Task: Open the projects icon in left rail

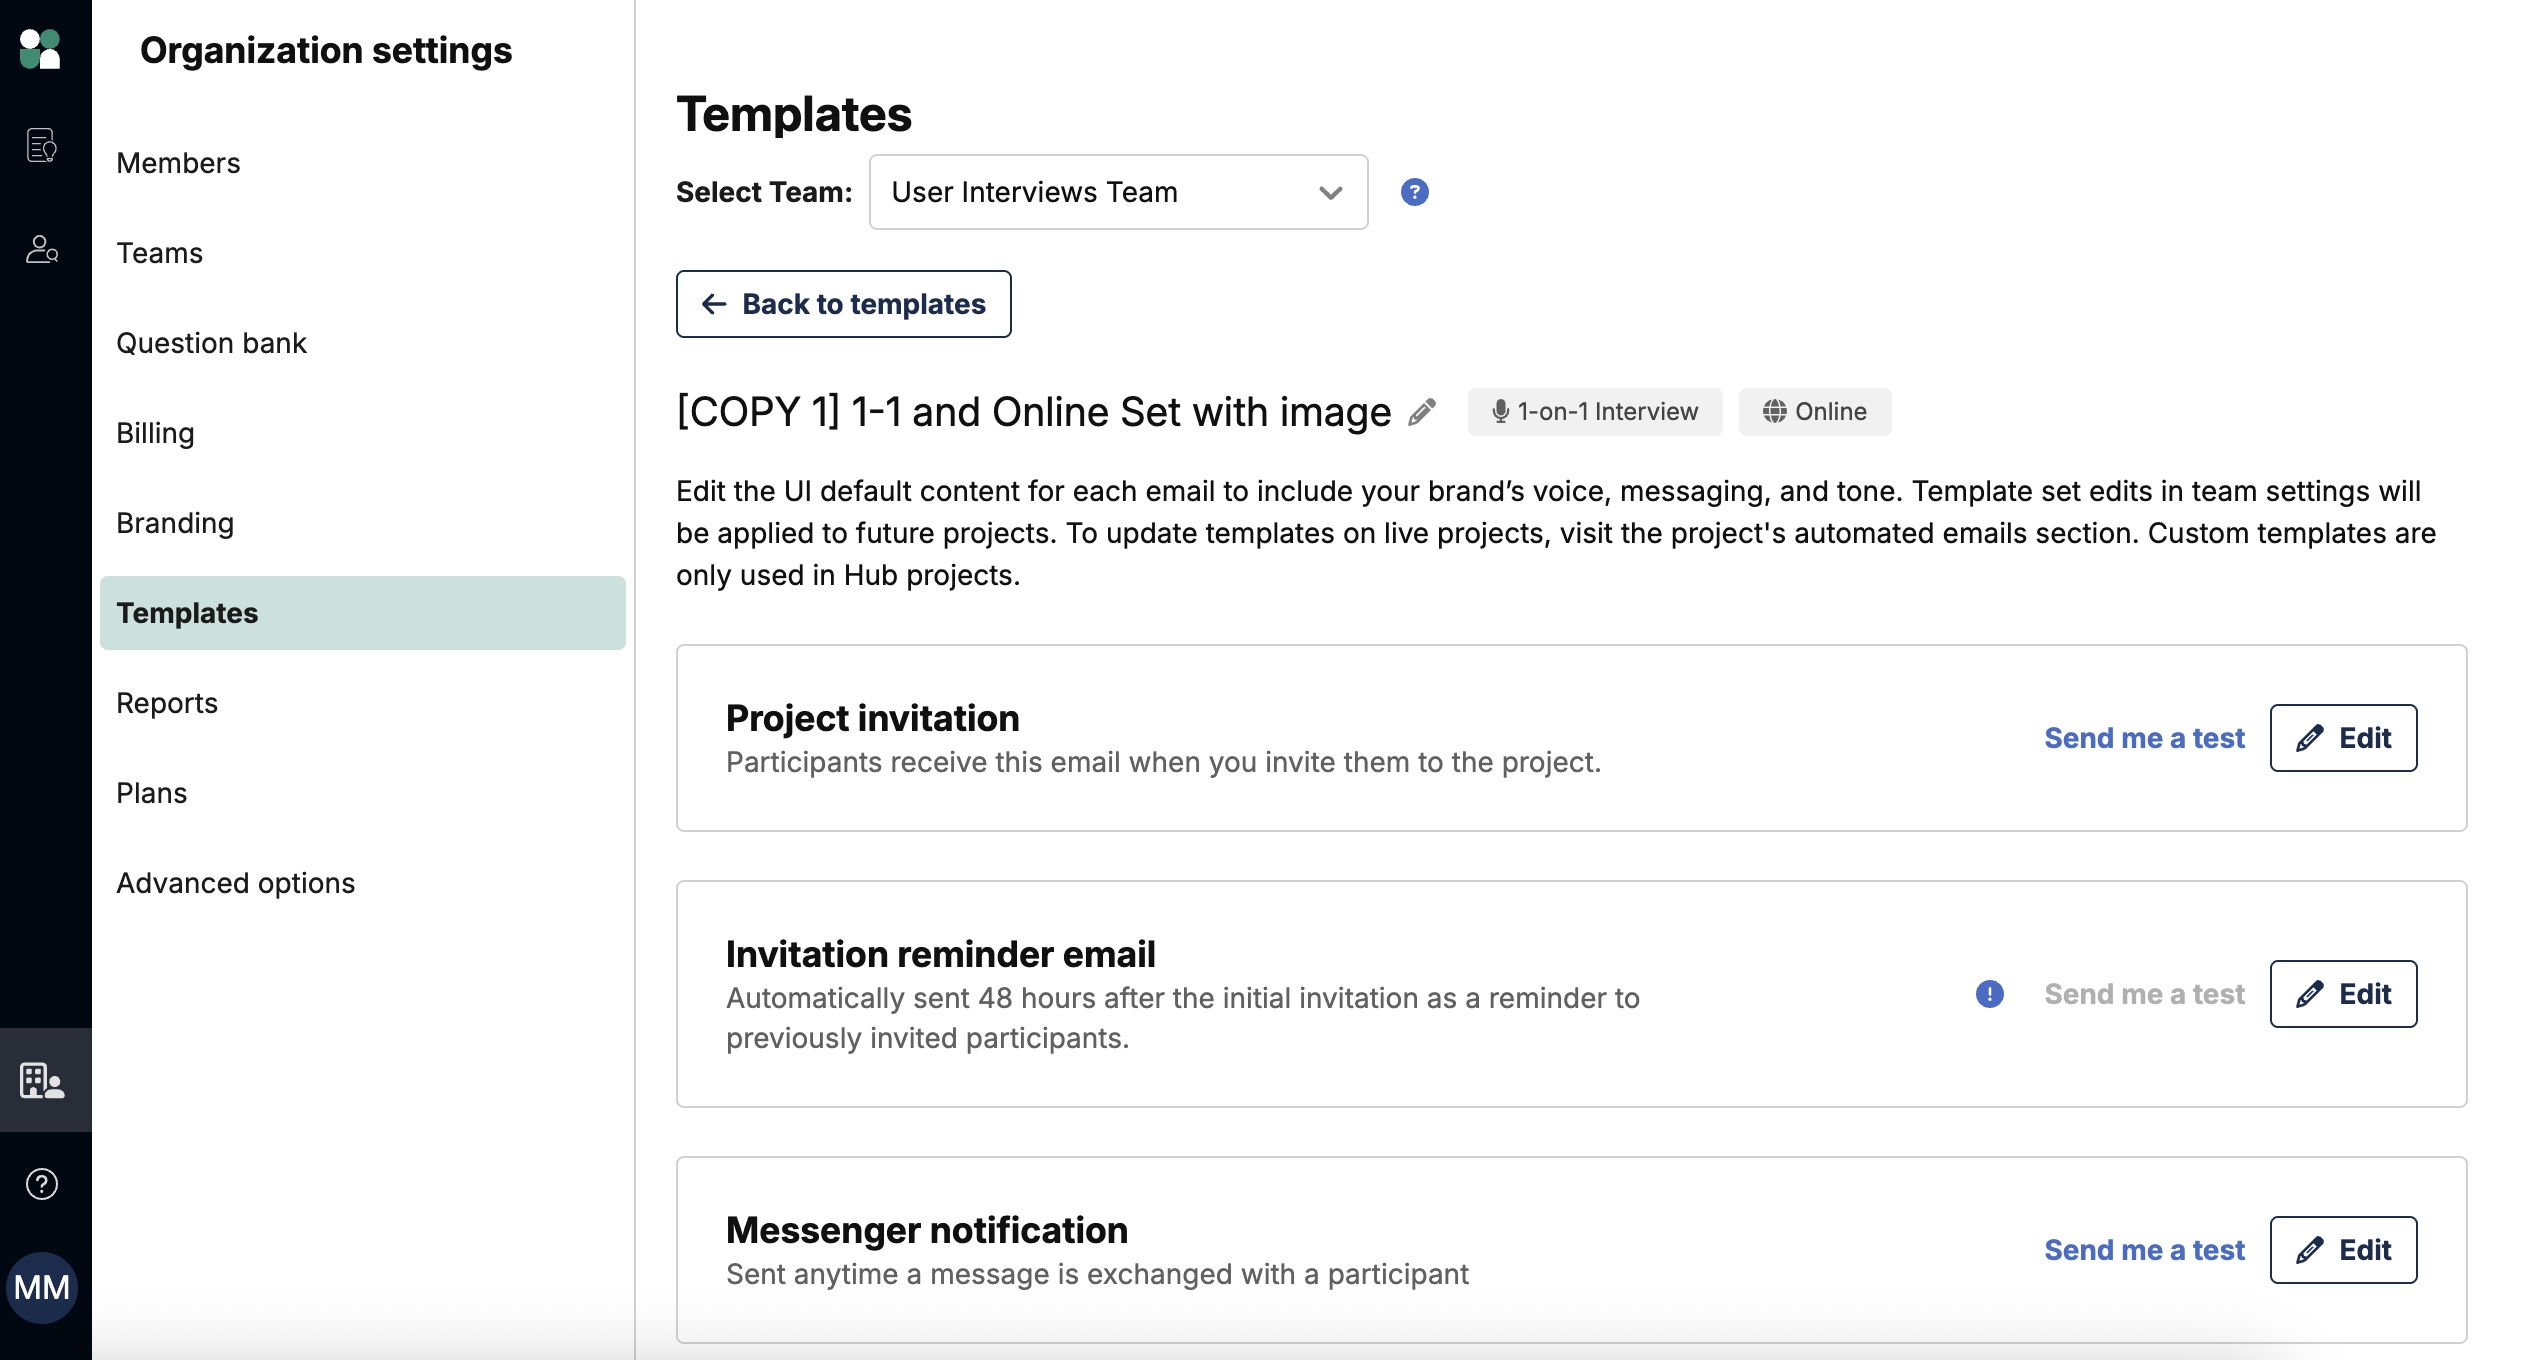Action: [x=41, y=146]
